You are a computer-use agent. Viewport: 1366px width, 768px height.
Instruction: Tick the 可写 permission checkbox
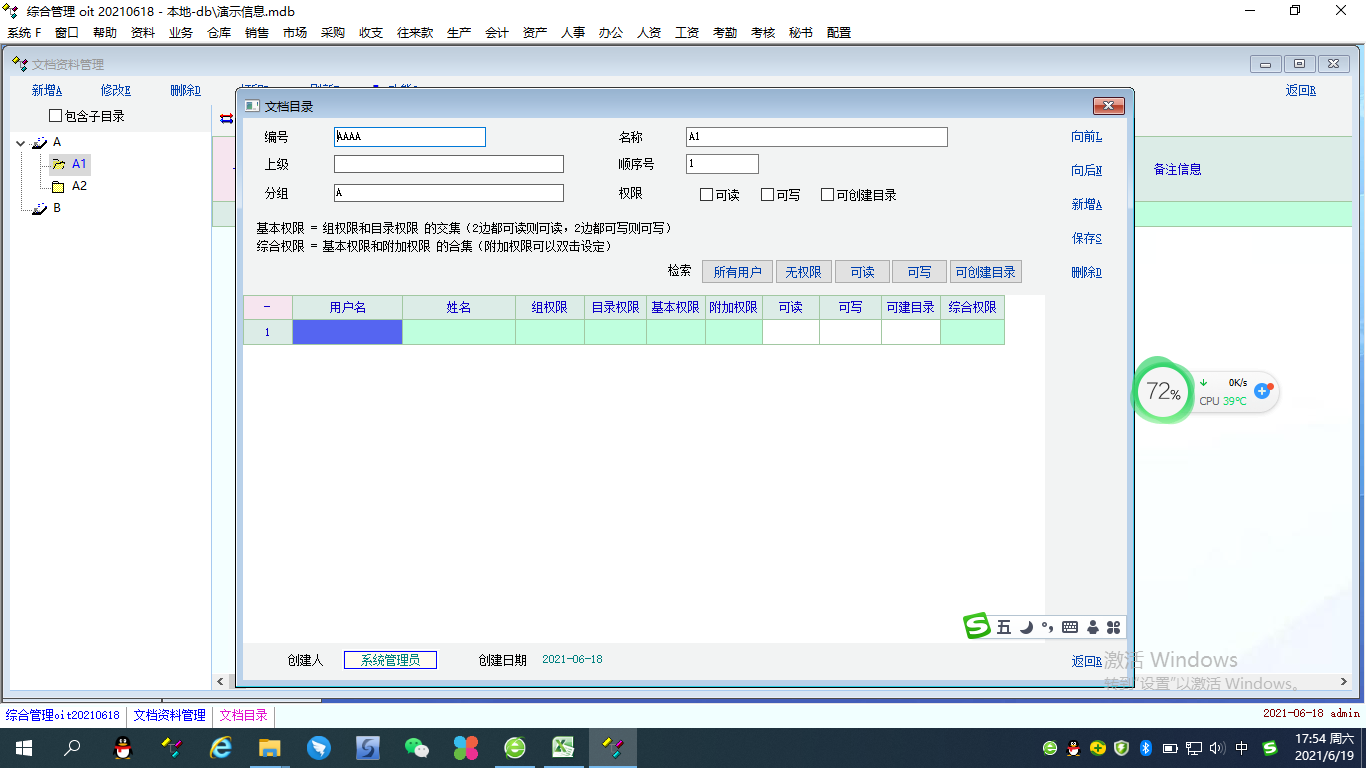(768, 195)
